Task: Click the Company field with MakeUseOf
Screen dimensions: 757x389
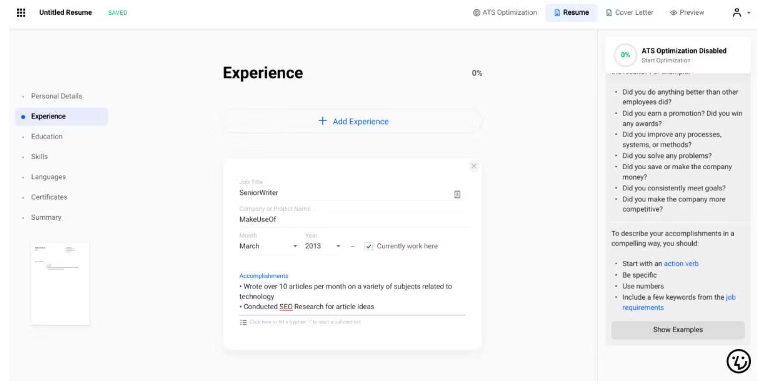Action: (353, 219)
